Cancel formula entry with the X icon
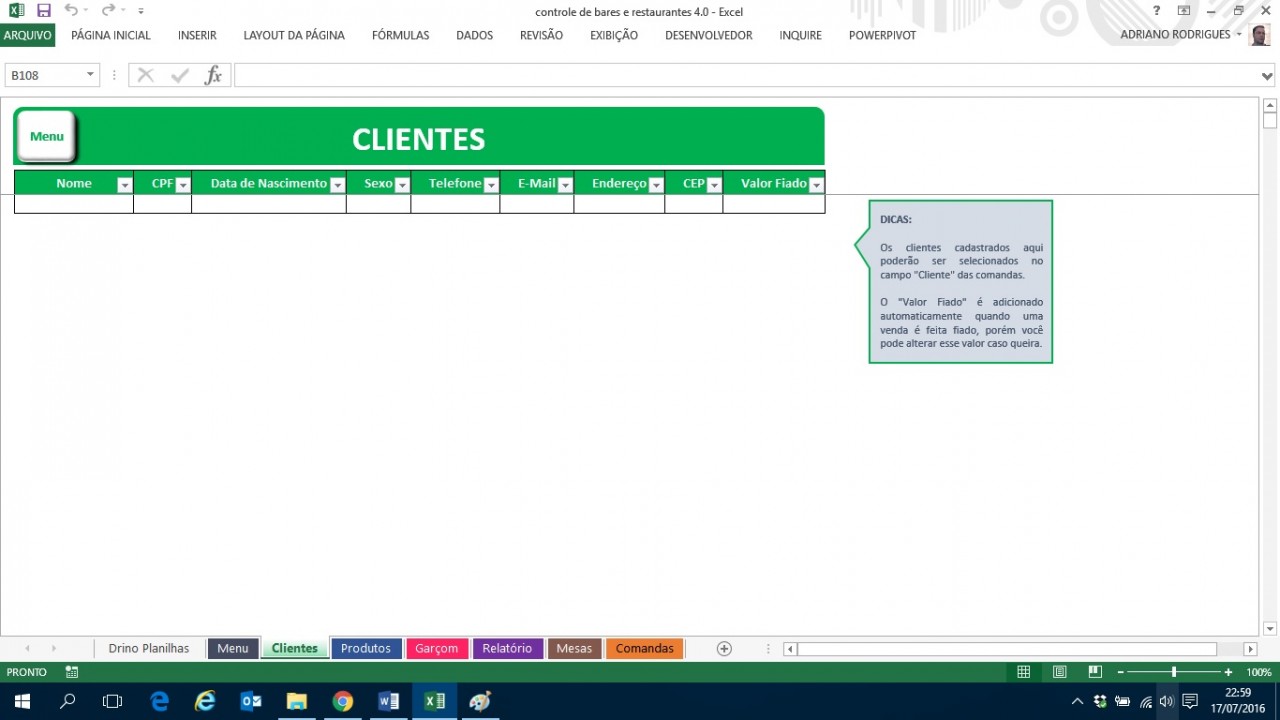Screen dimensions: 1280x720 coord(146,75)
